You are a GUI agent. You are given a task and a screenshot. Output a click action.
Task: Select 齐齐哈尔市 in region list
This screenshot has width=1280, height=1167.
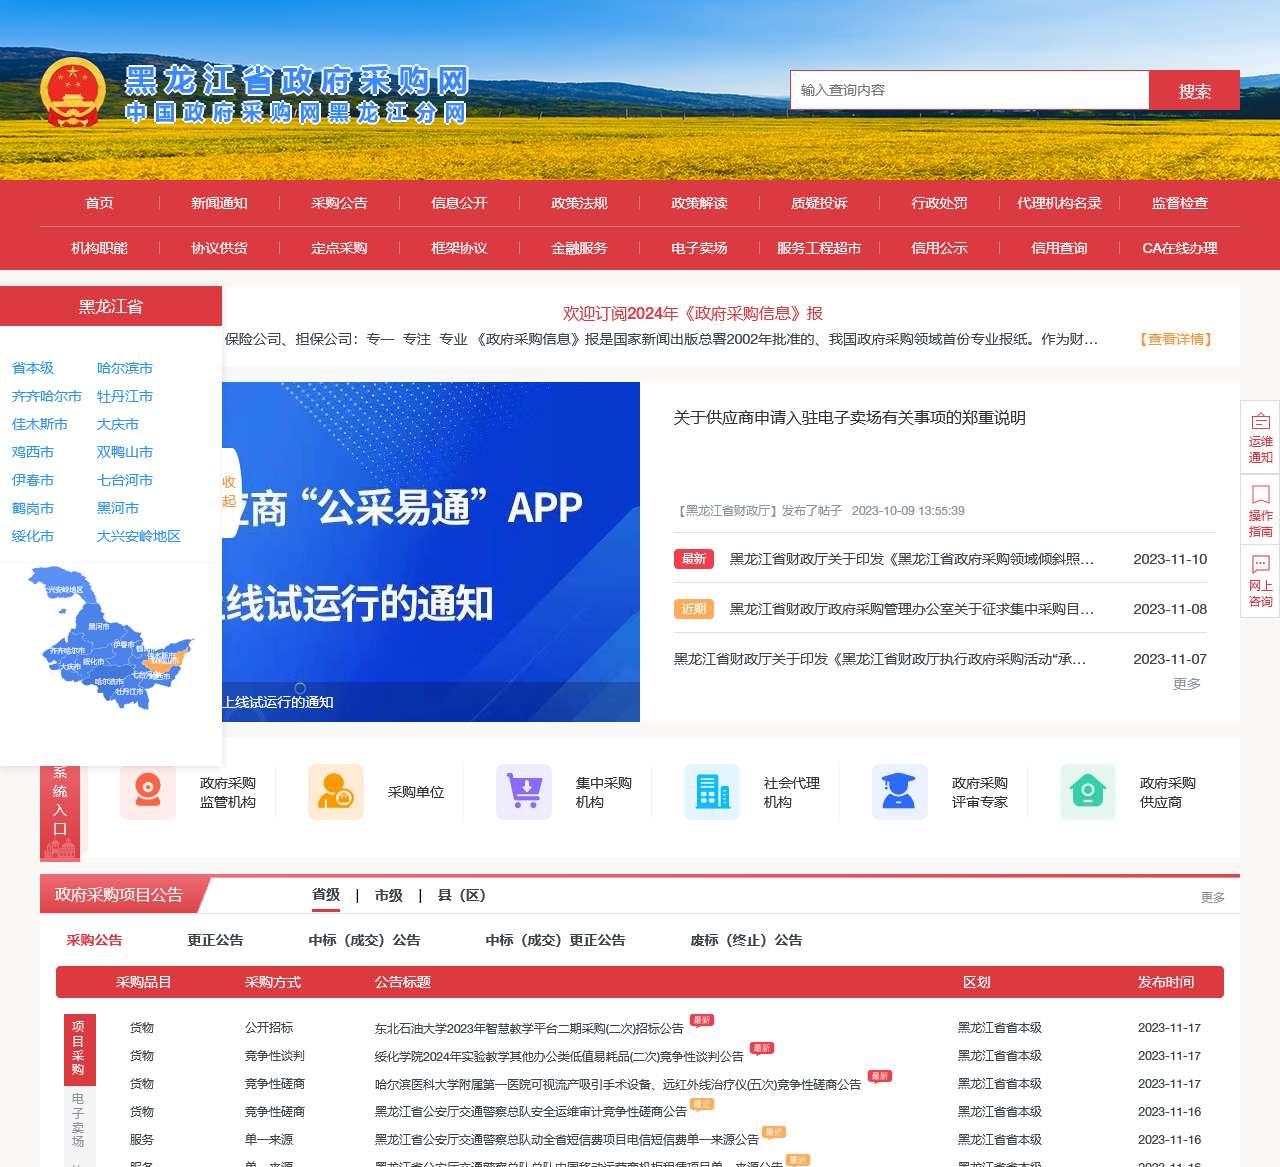[x=47, y=396]
